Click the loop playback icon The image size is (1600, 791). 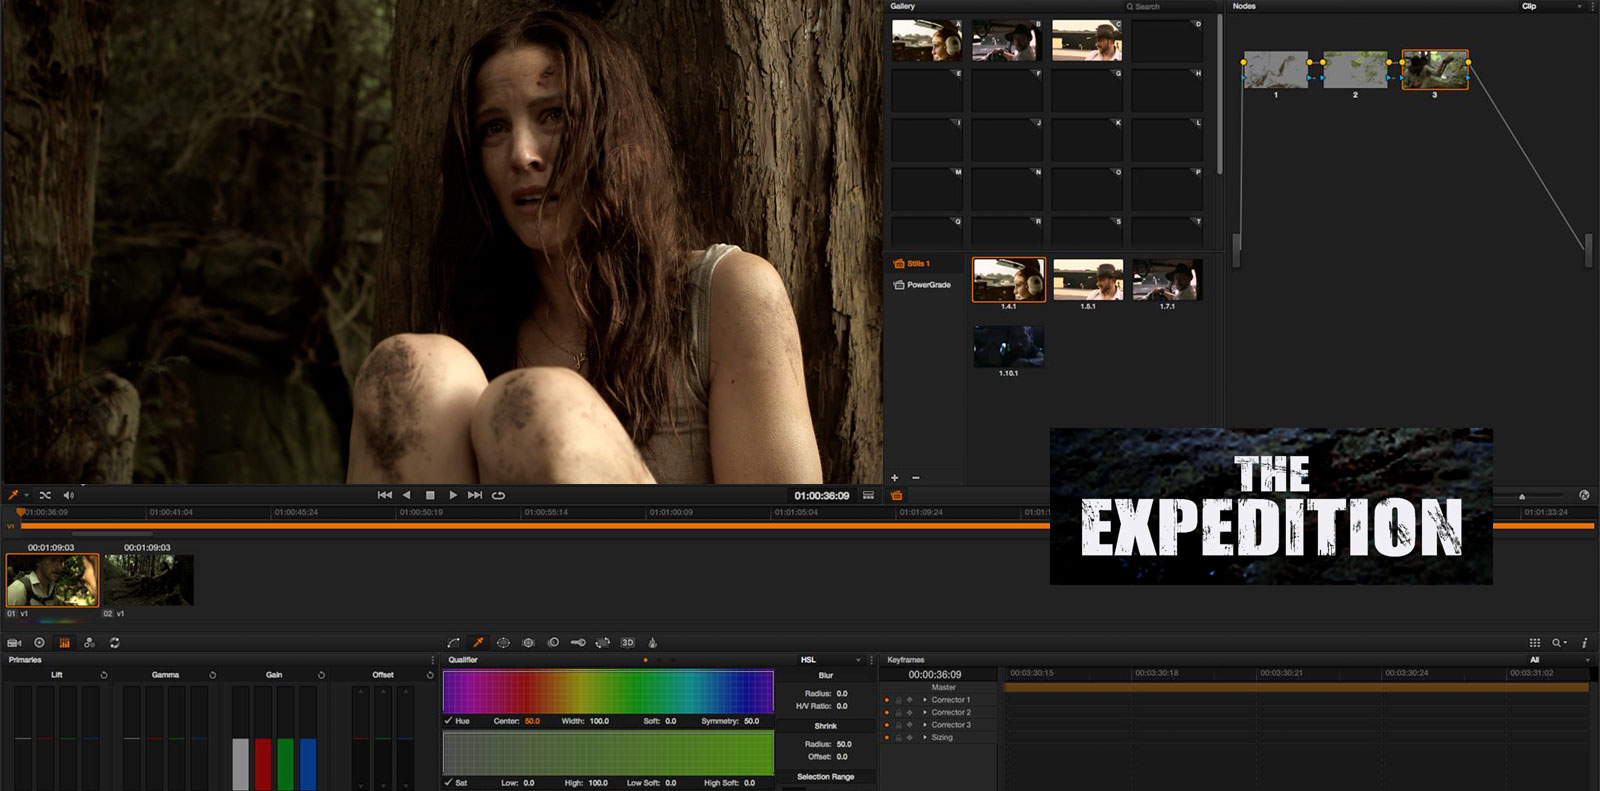[498, 495]
